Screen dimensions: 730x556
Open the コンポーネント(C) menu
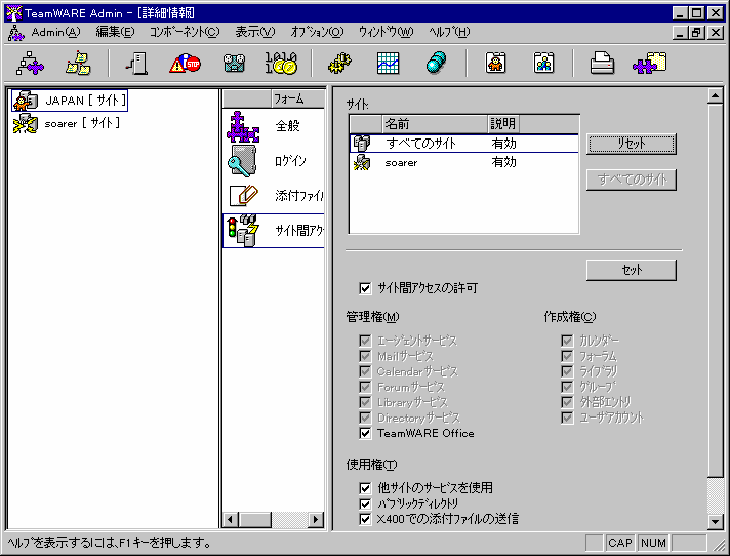184,32
